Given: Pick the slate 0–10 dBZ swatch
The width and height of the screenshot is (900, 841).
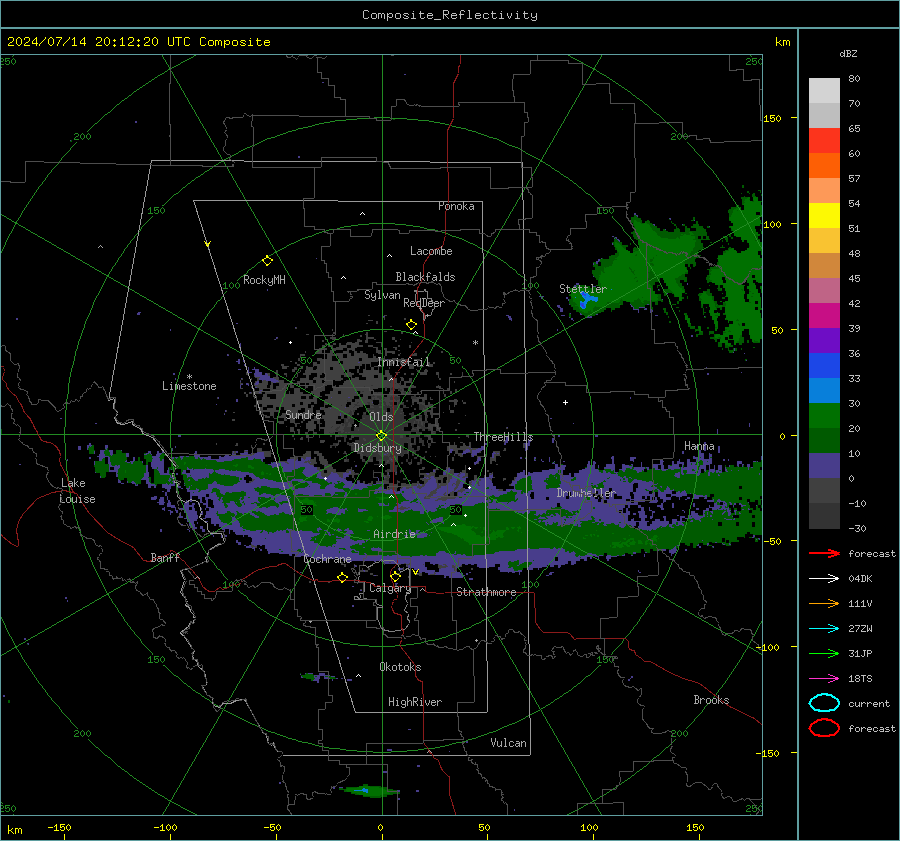Looking at the screenshot, I should click(824, 466).
